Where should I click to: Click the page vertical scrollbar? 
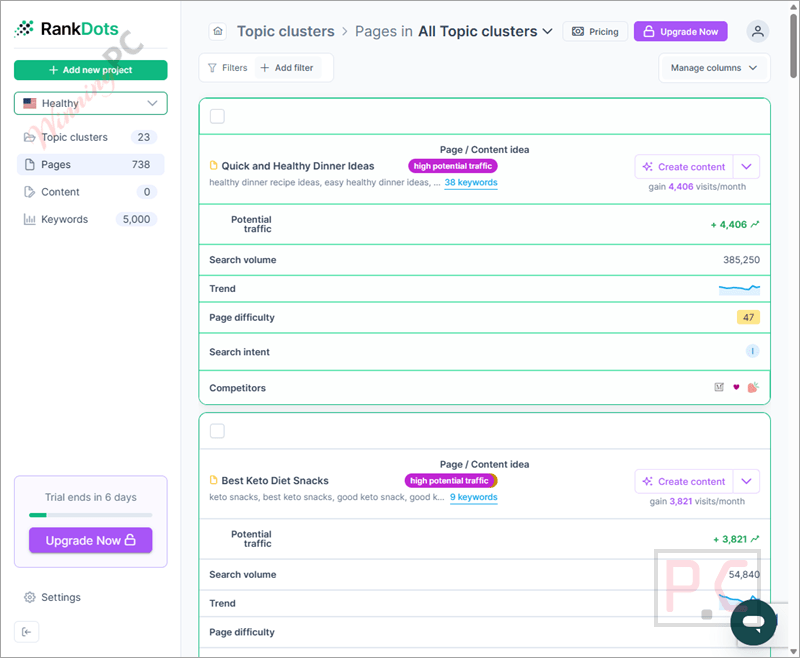pyautogui.click(x=793, y=46)
